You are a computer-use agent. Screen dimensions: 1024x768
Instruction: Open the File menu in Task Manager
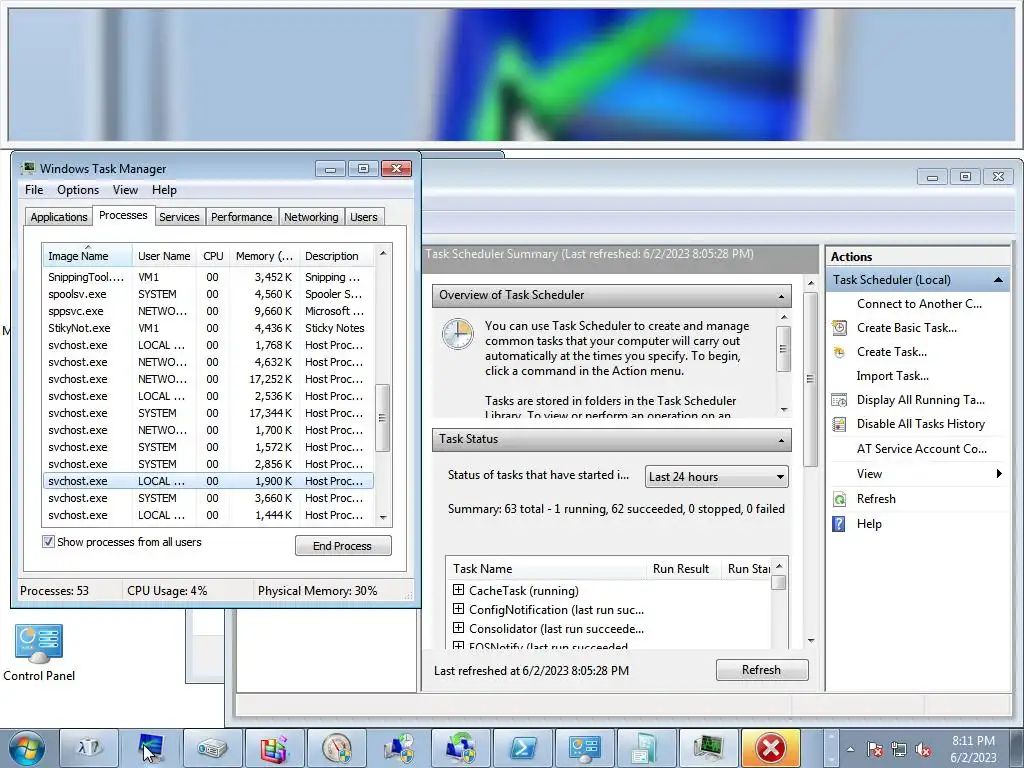tap(34, 190)
